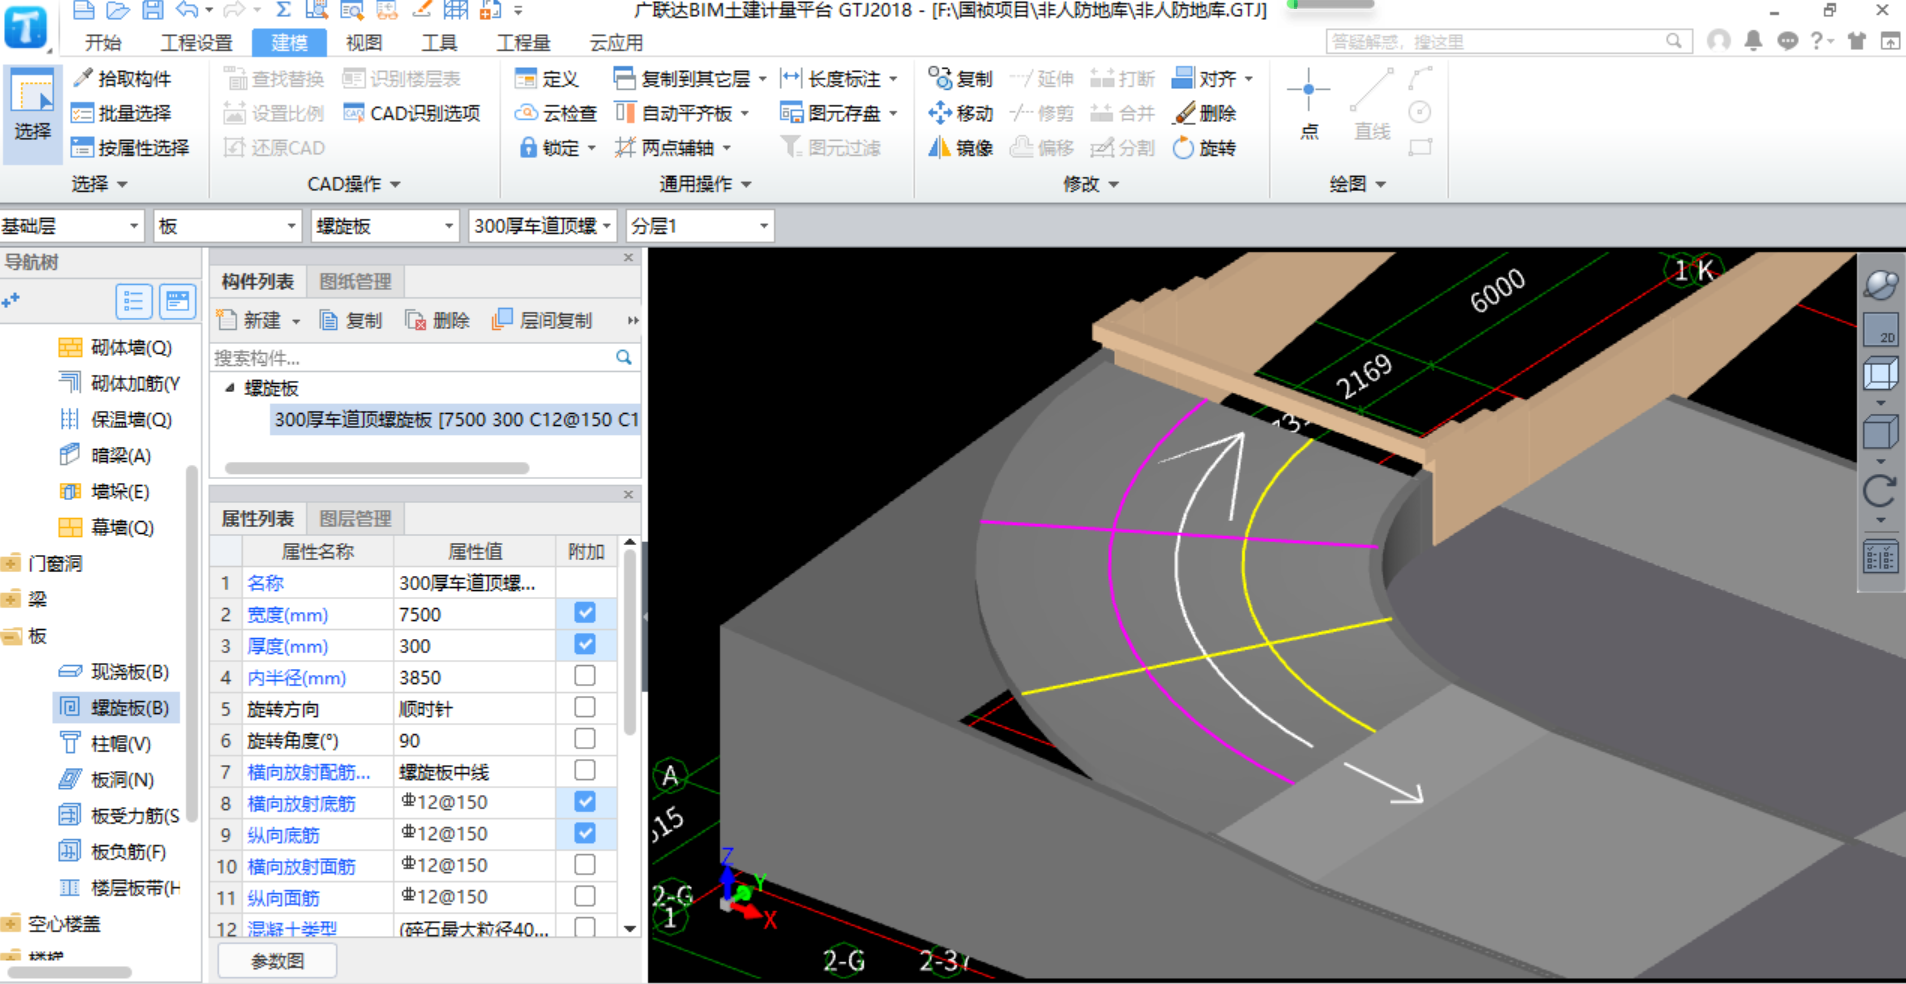1906x984 pixels.
Task: Click the 参数图 button
Action: pos(277,961)
